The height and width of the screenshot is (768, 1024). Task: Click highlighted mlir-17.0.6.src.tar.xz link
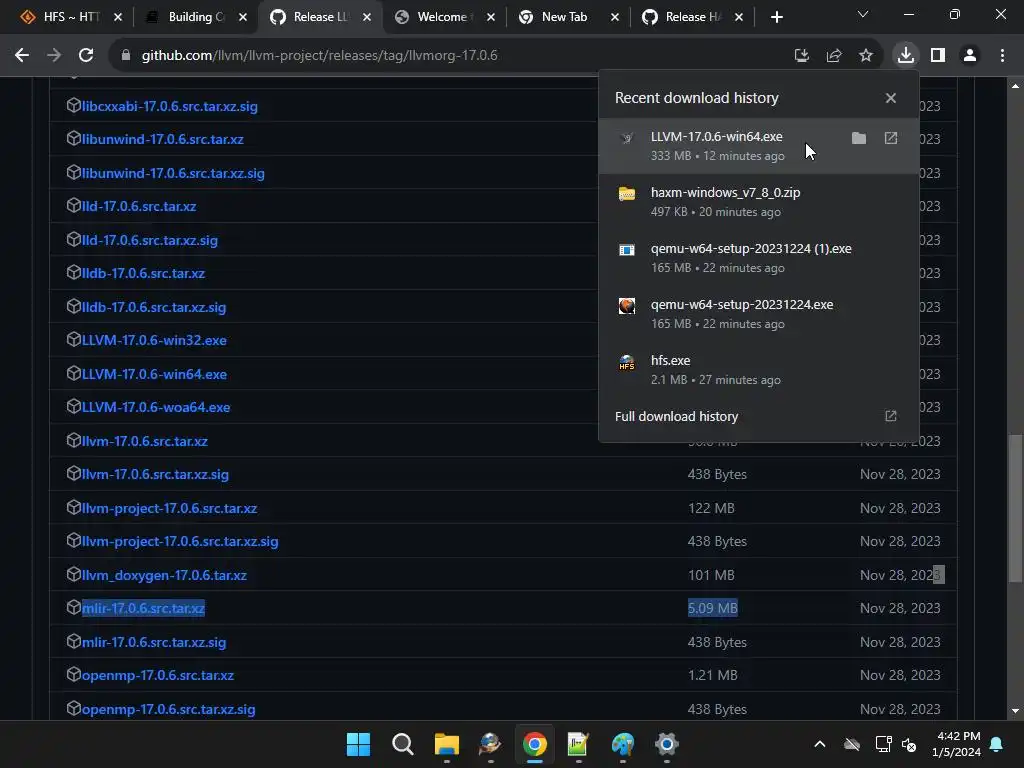pos(143,609)
